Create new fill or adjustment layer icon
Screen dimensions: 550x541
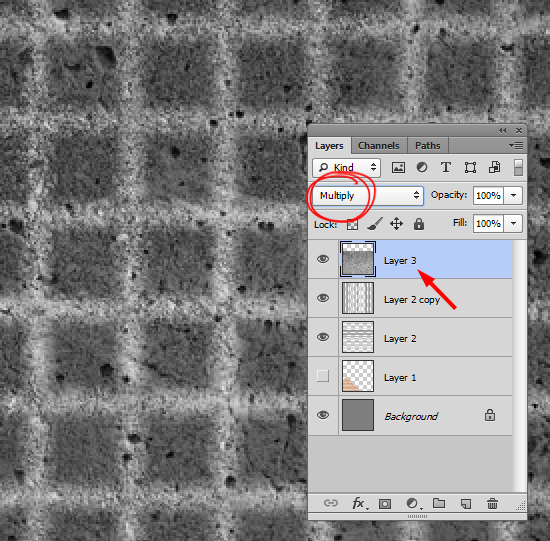point(413,503)
